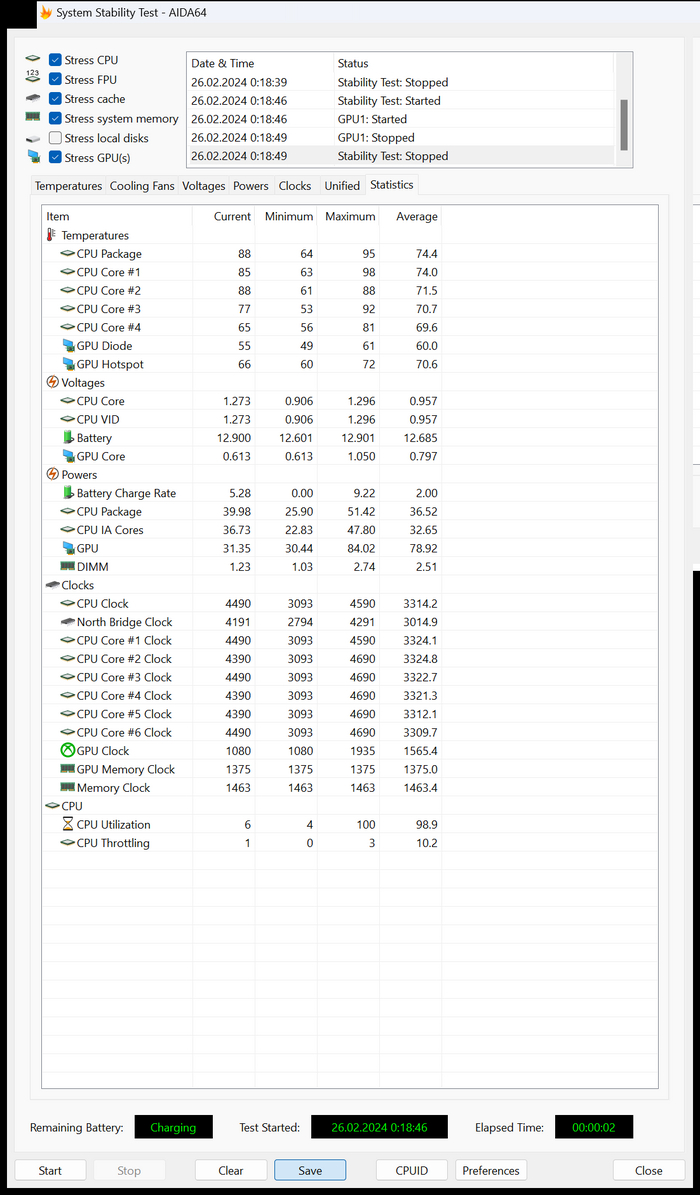
Task: Click the 'CPU Core #6 Clock' row label
Action: (x=124, y=732)
